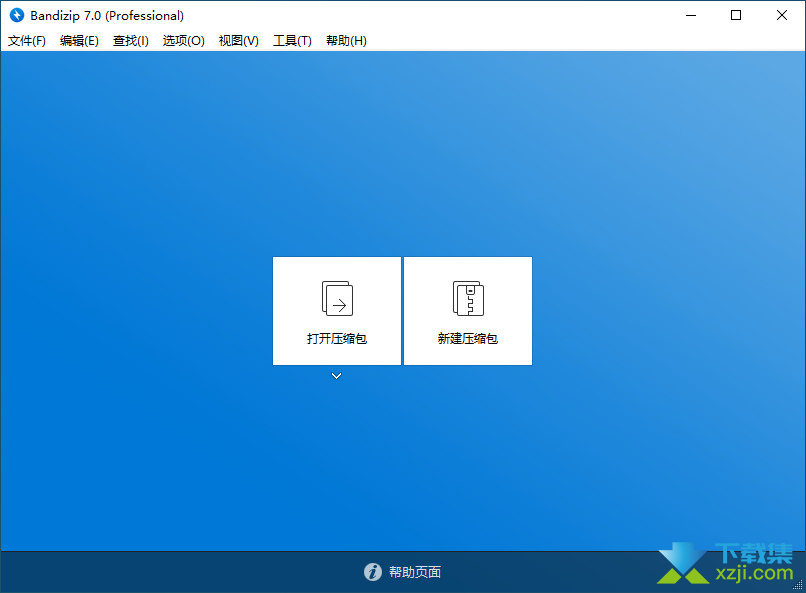Open the 帮助(H) menu
This screenshot has width=806, height=593.
(346, 41)
